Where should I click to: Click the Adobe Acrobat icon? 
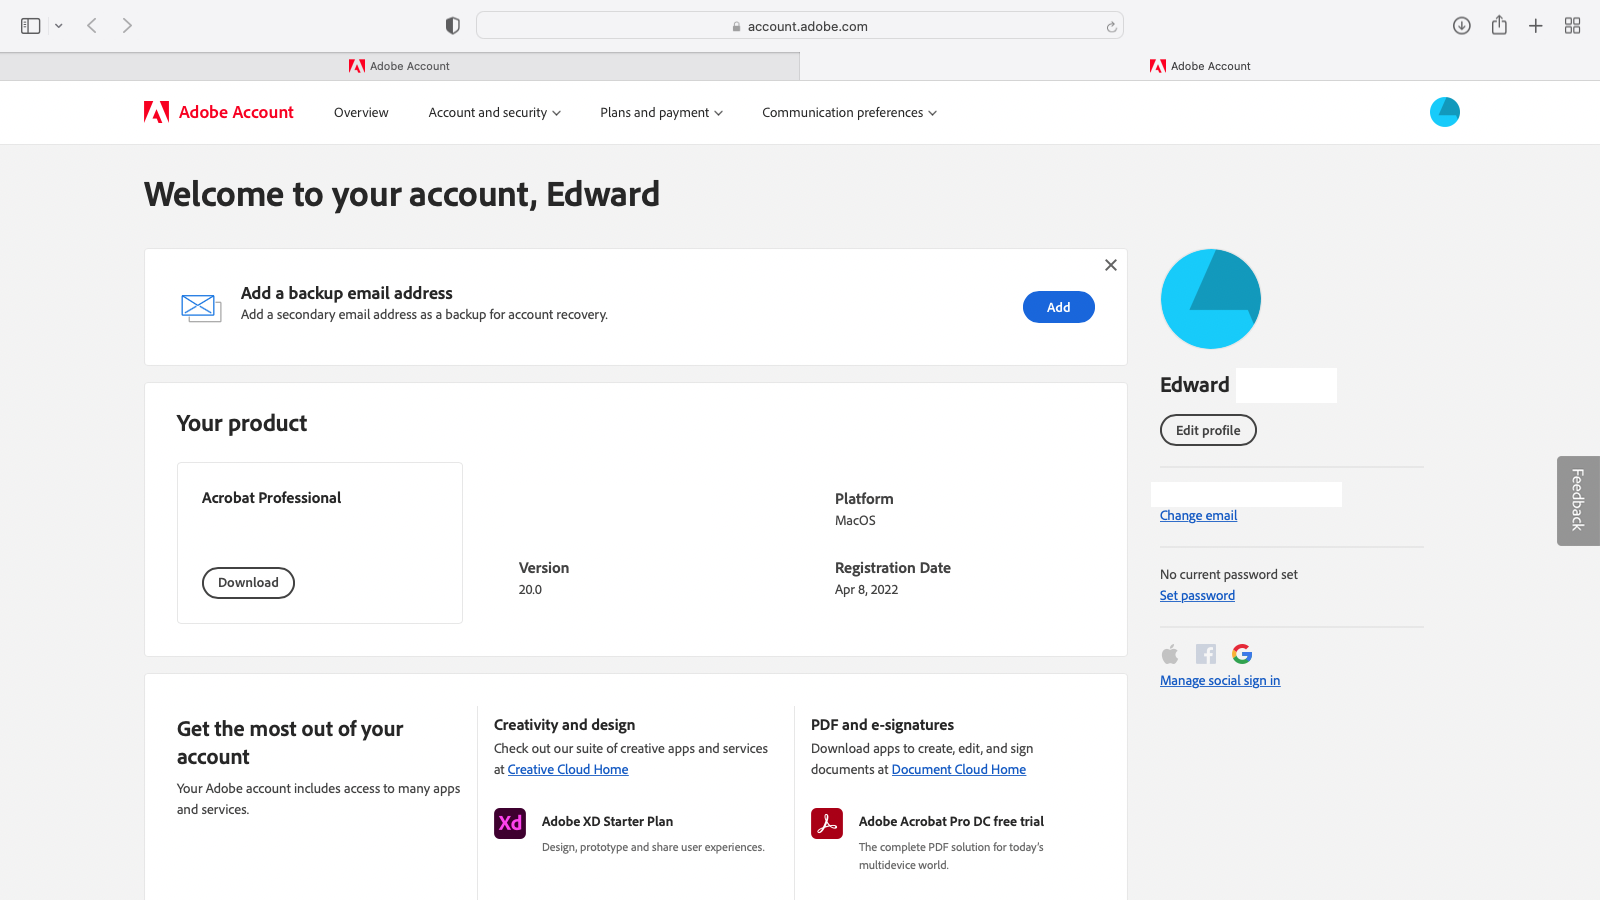827,823
